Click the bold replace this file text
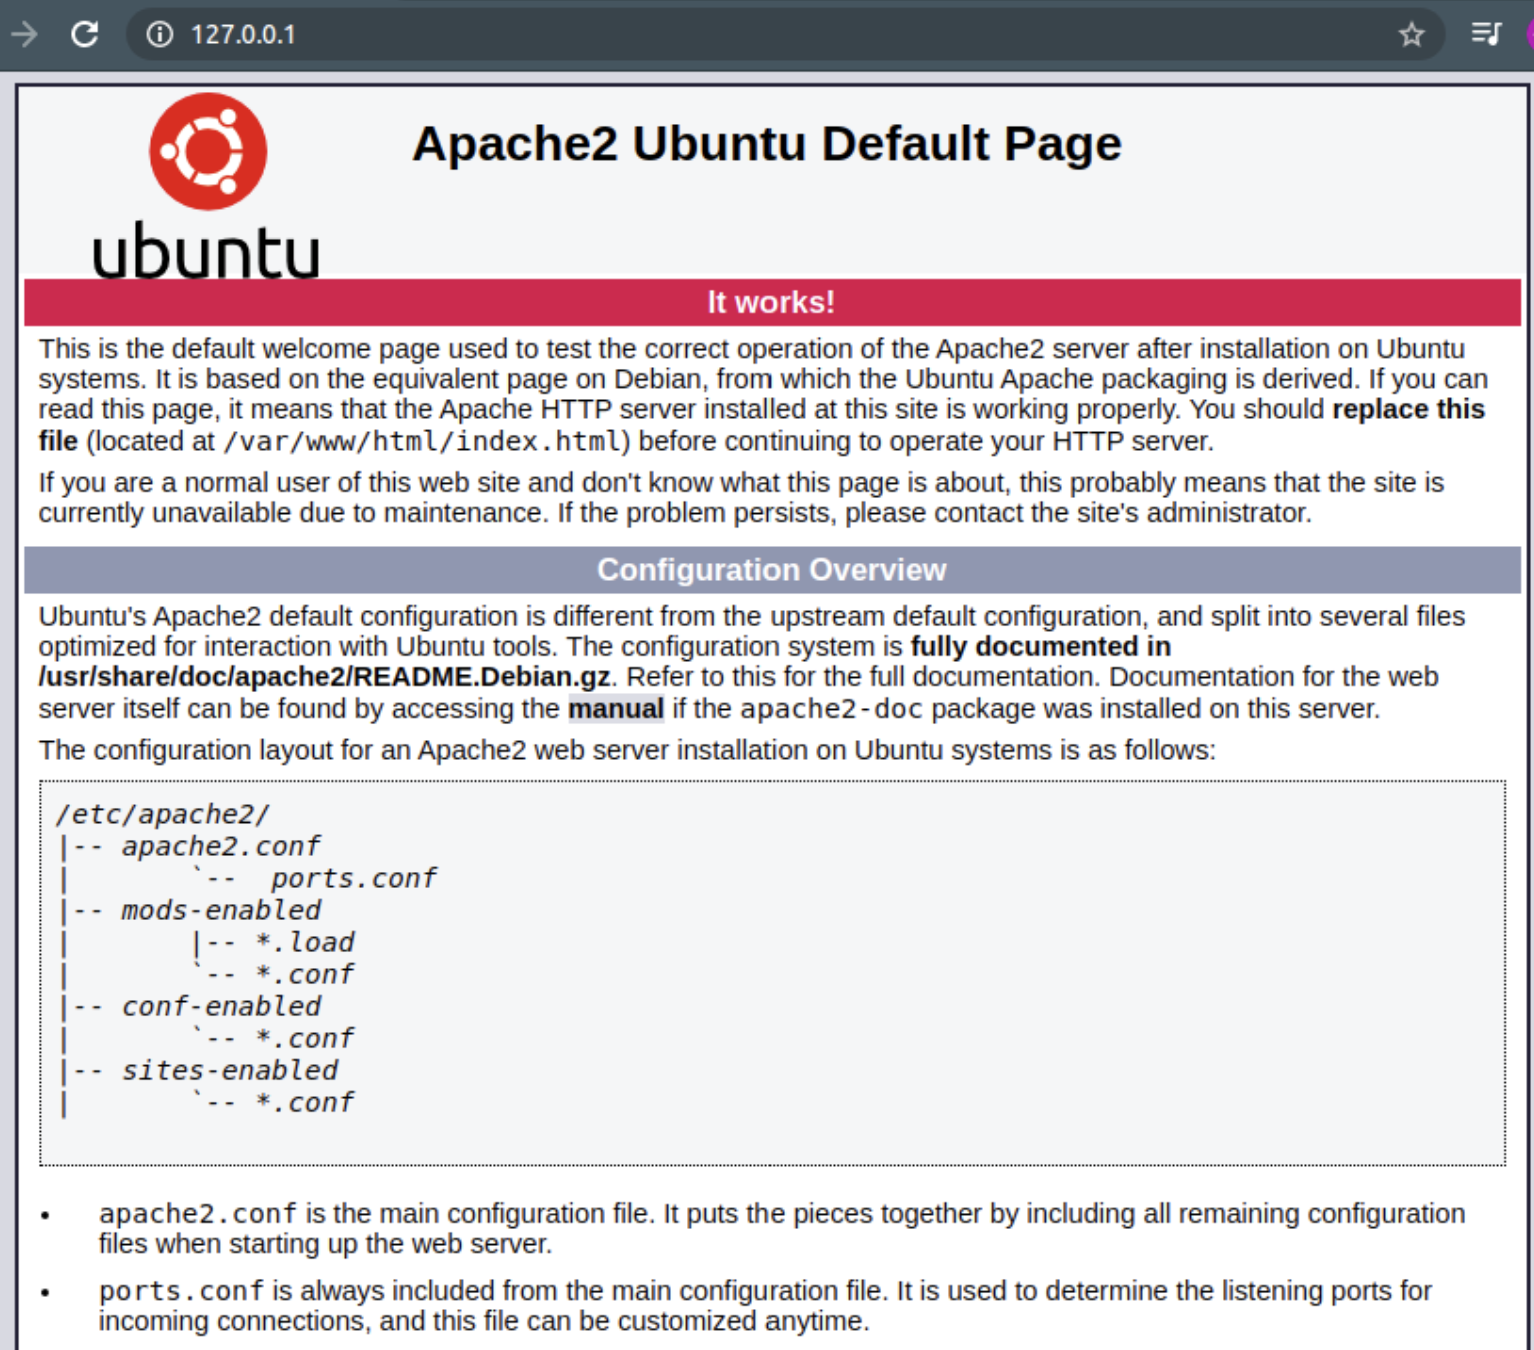The width and height of the screenshot is (1534, 1350). [x=1409, y=409]
